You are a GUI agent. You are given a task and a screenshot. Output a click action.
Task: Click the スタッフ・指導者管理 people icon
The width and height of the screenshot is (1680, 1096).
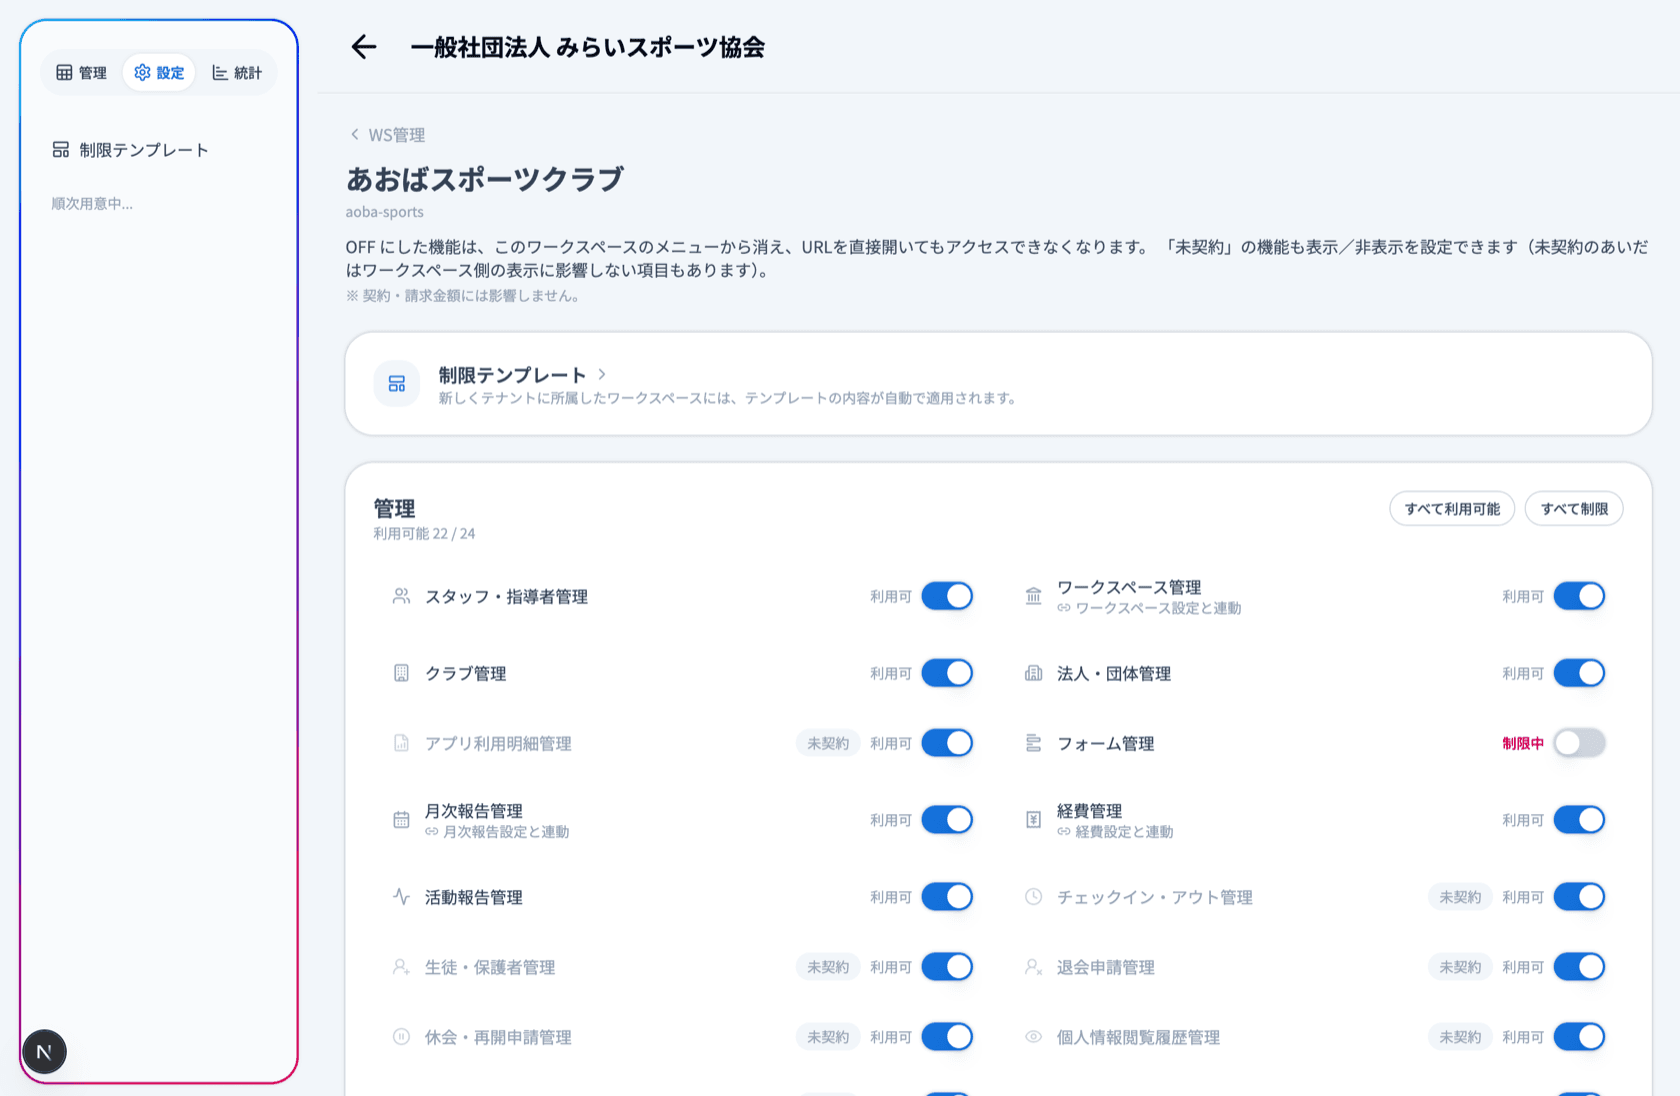401,597
